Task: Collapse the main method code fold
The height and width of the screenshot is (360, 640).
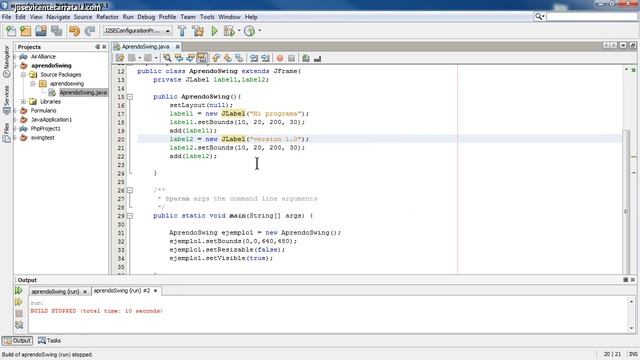Action: click(x=130, y=216)
